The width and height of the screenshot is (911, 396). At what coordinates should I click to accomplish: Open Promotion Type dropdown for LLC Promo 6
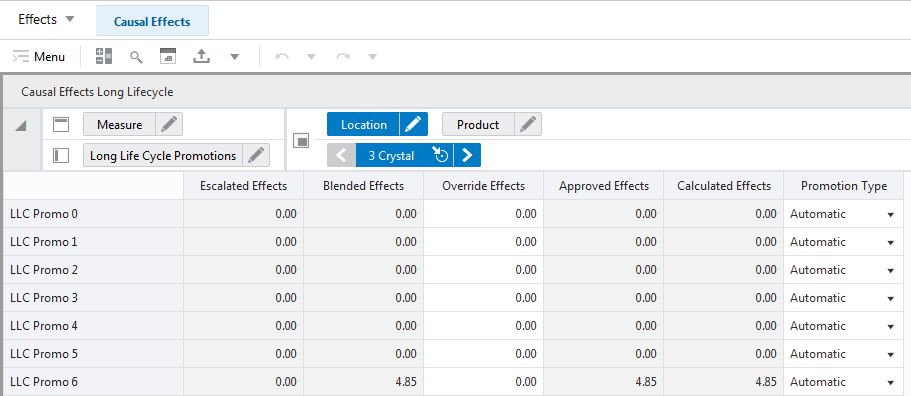pos(891,382)
